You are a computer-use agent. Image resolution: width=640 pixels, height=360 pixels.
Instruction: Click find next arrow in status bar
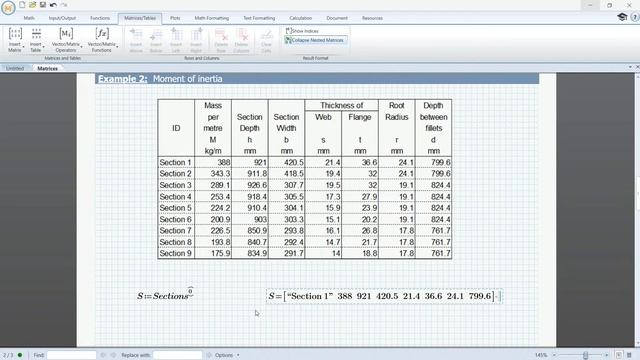(113, 355)
